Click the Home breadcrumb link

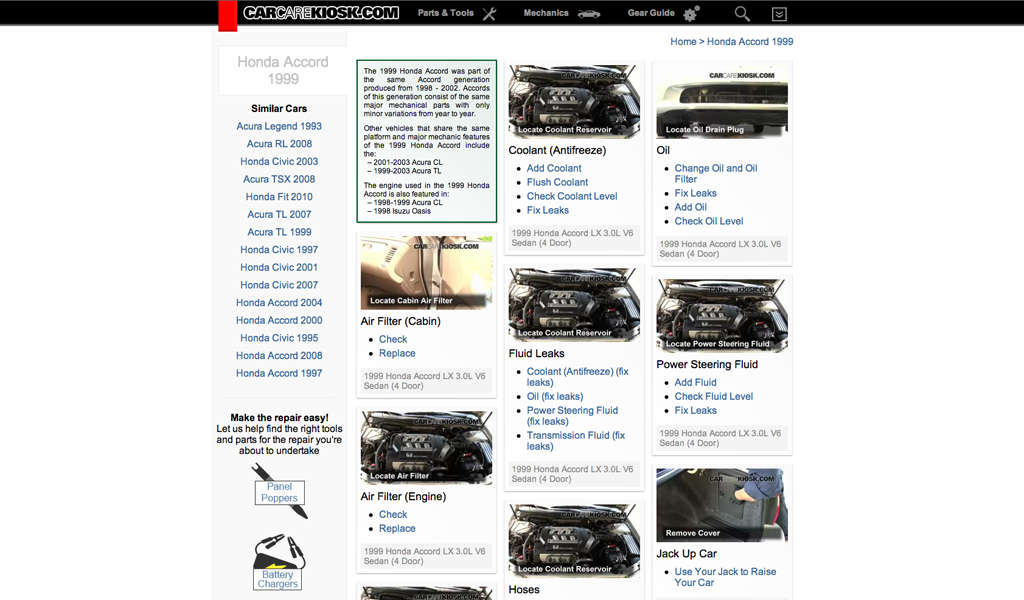(683, 41)
